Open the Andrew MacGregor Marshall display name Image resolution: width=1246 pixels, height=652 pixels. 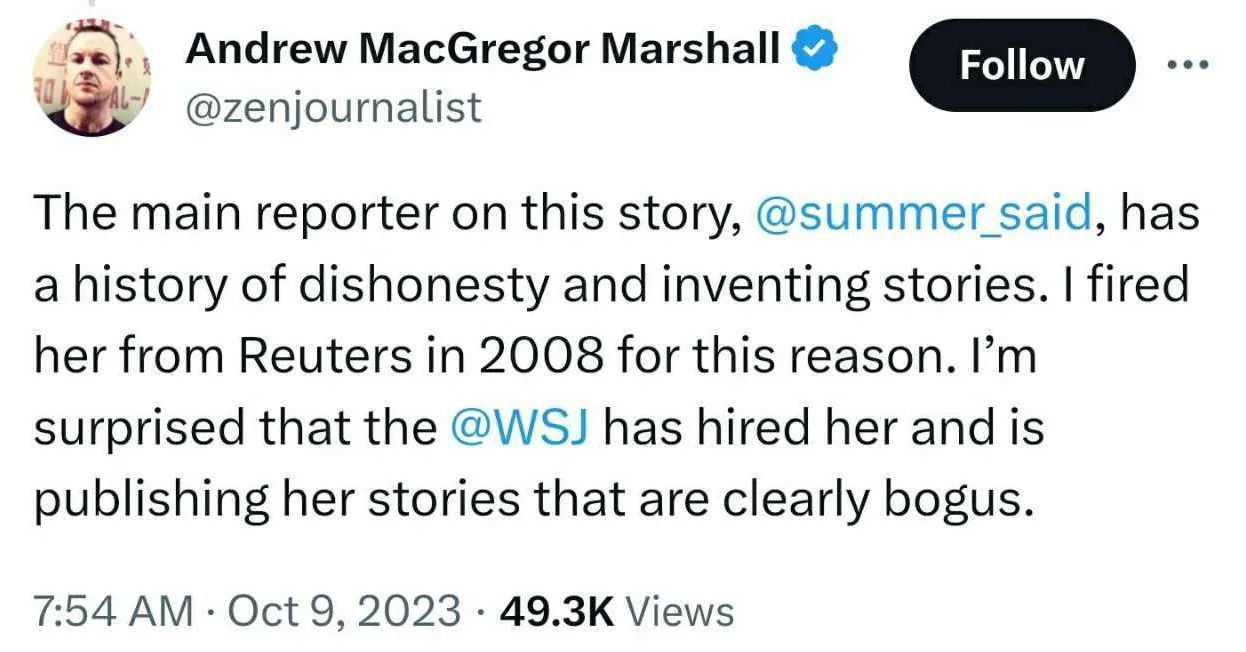pyautogui.click(x=483, y=47)
